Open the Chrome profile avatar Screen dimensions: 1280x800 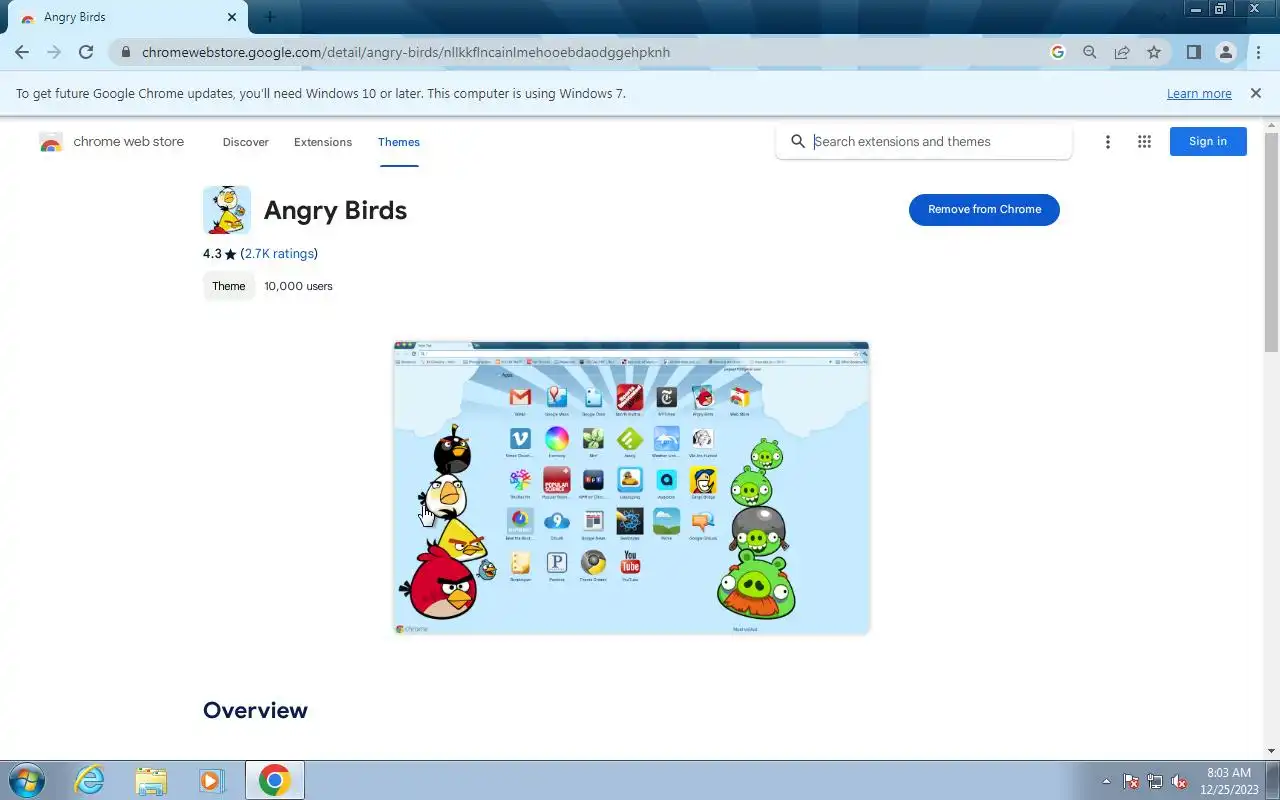[x=1225, y=52]
